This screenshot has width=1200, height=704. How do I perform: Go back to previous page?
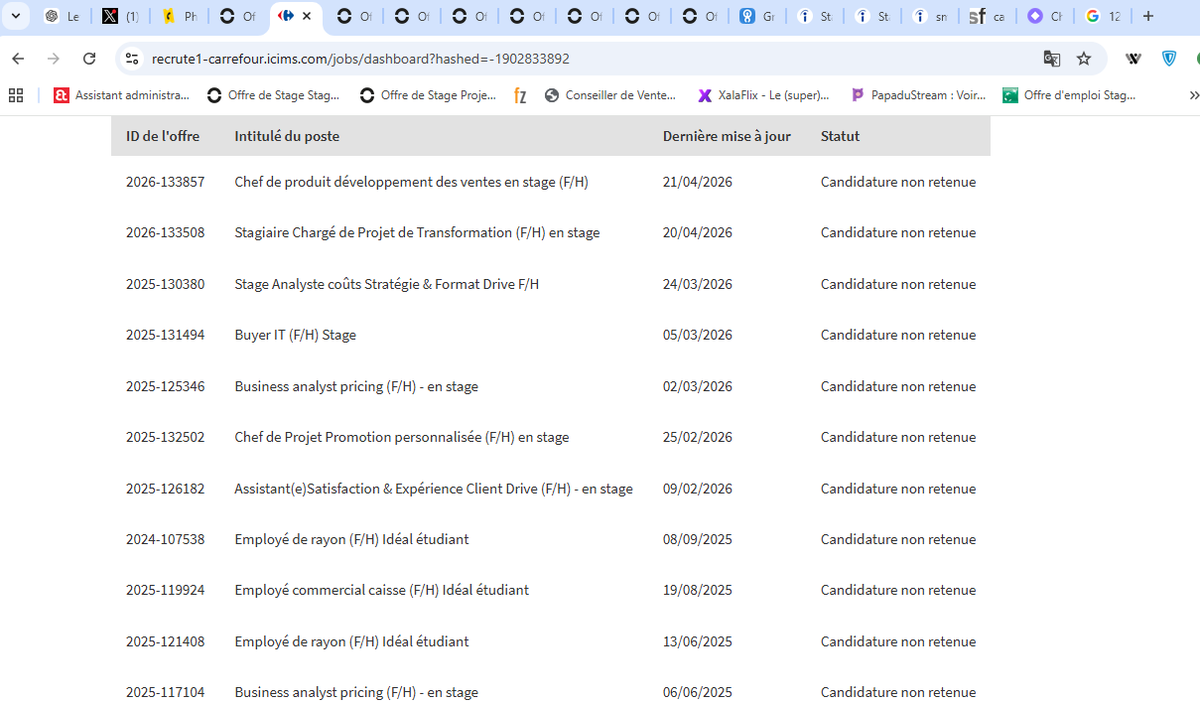click(18, 59)
